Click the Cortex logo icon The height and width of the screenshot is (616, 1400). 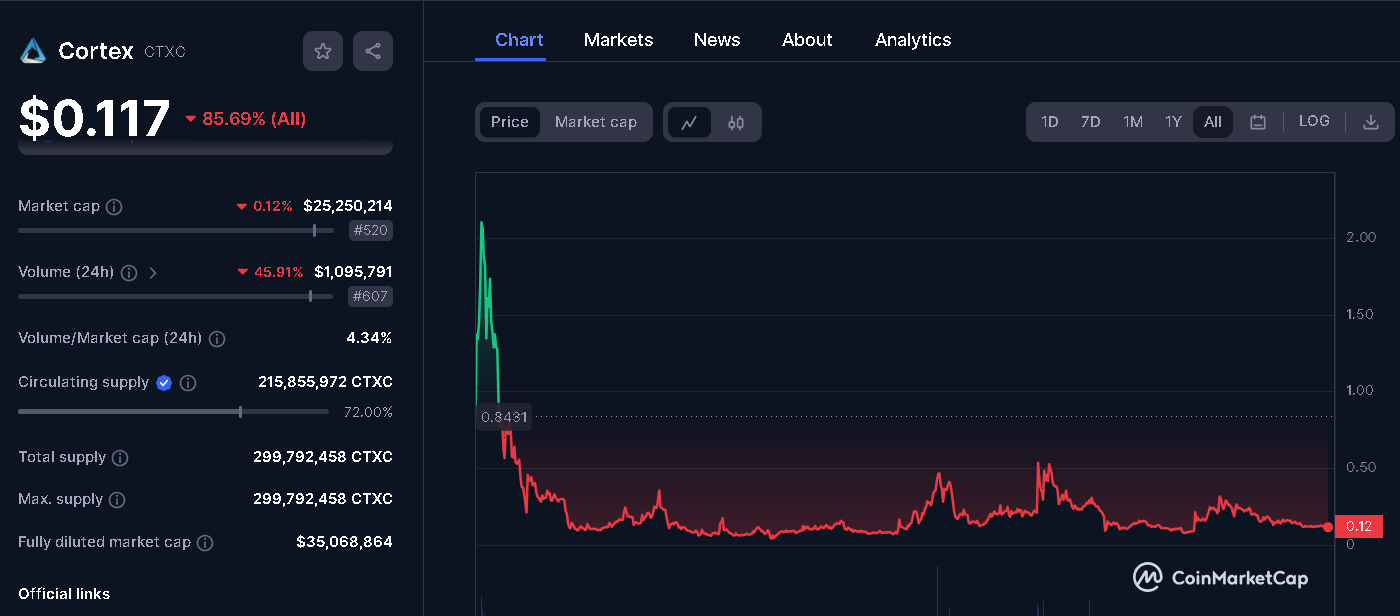coord(33,51)
